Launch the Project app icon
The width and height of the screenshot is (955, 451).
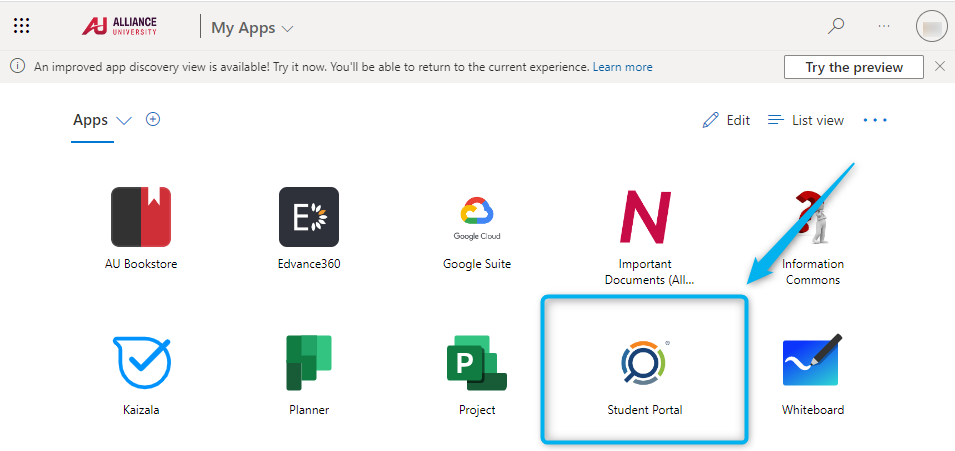(477, 363)
